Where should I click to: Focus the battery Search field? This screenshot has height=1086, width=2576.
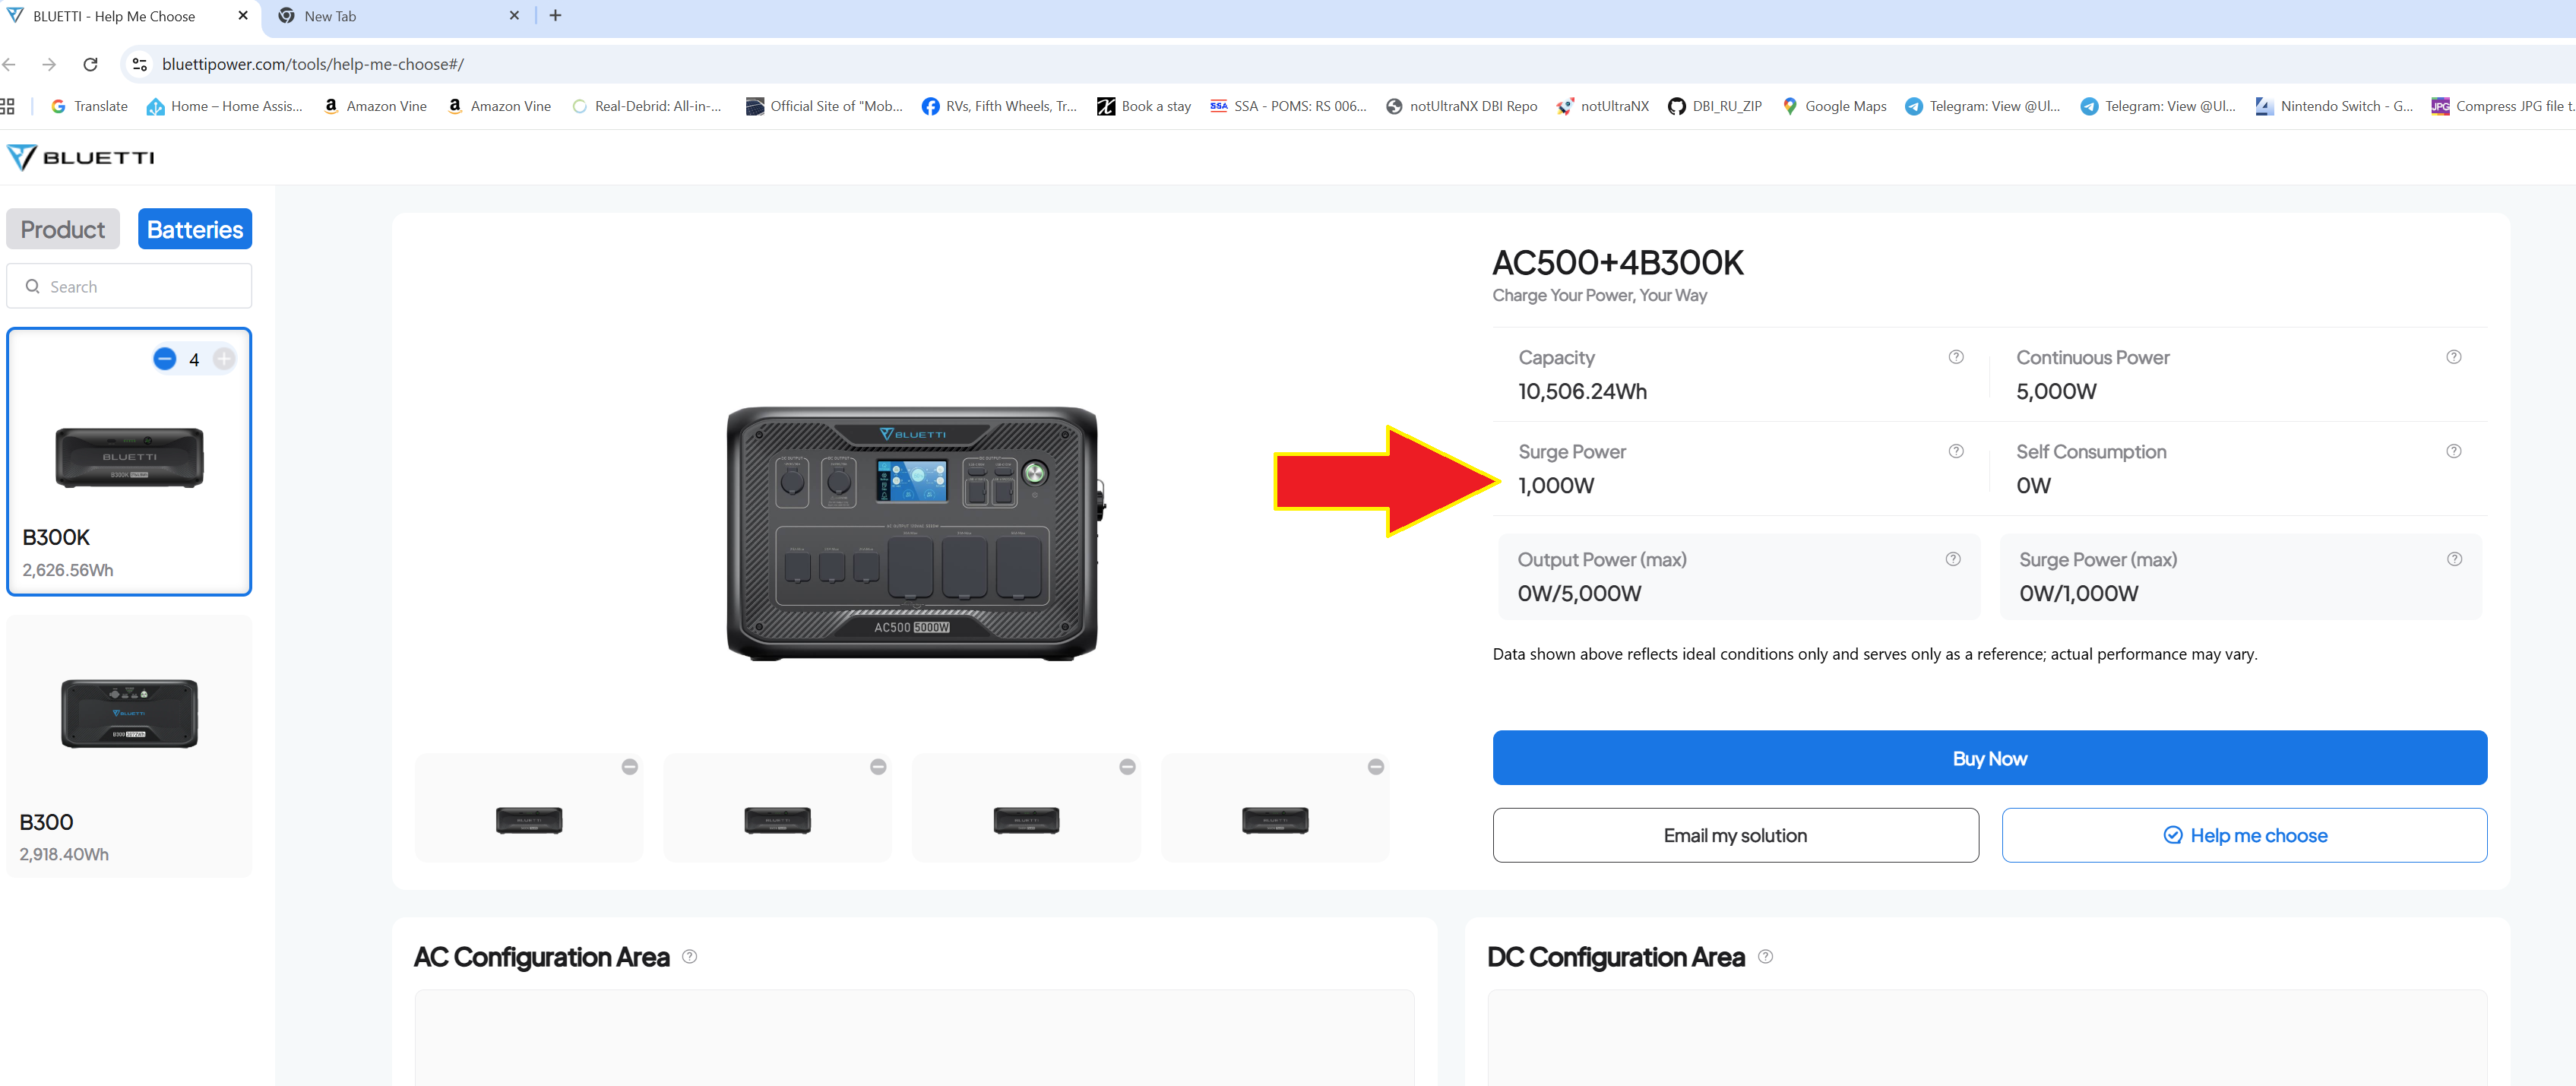pos(129,286)
